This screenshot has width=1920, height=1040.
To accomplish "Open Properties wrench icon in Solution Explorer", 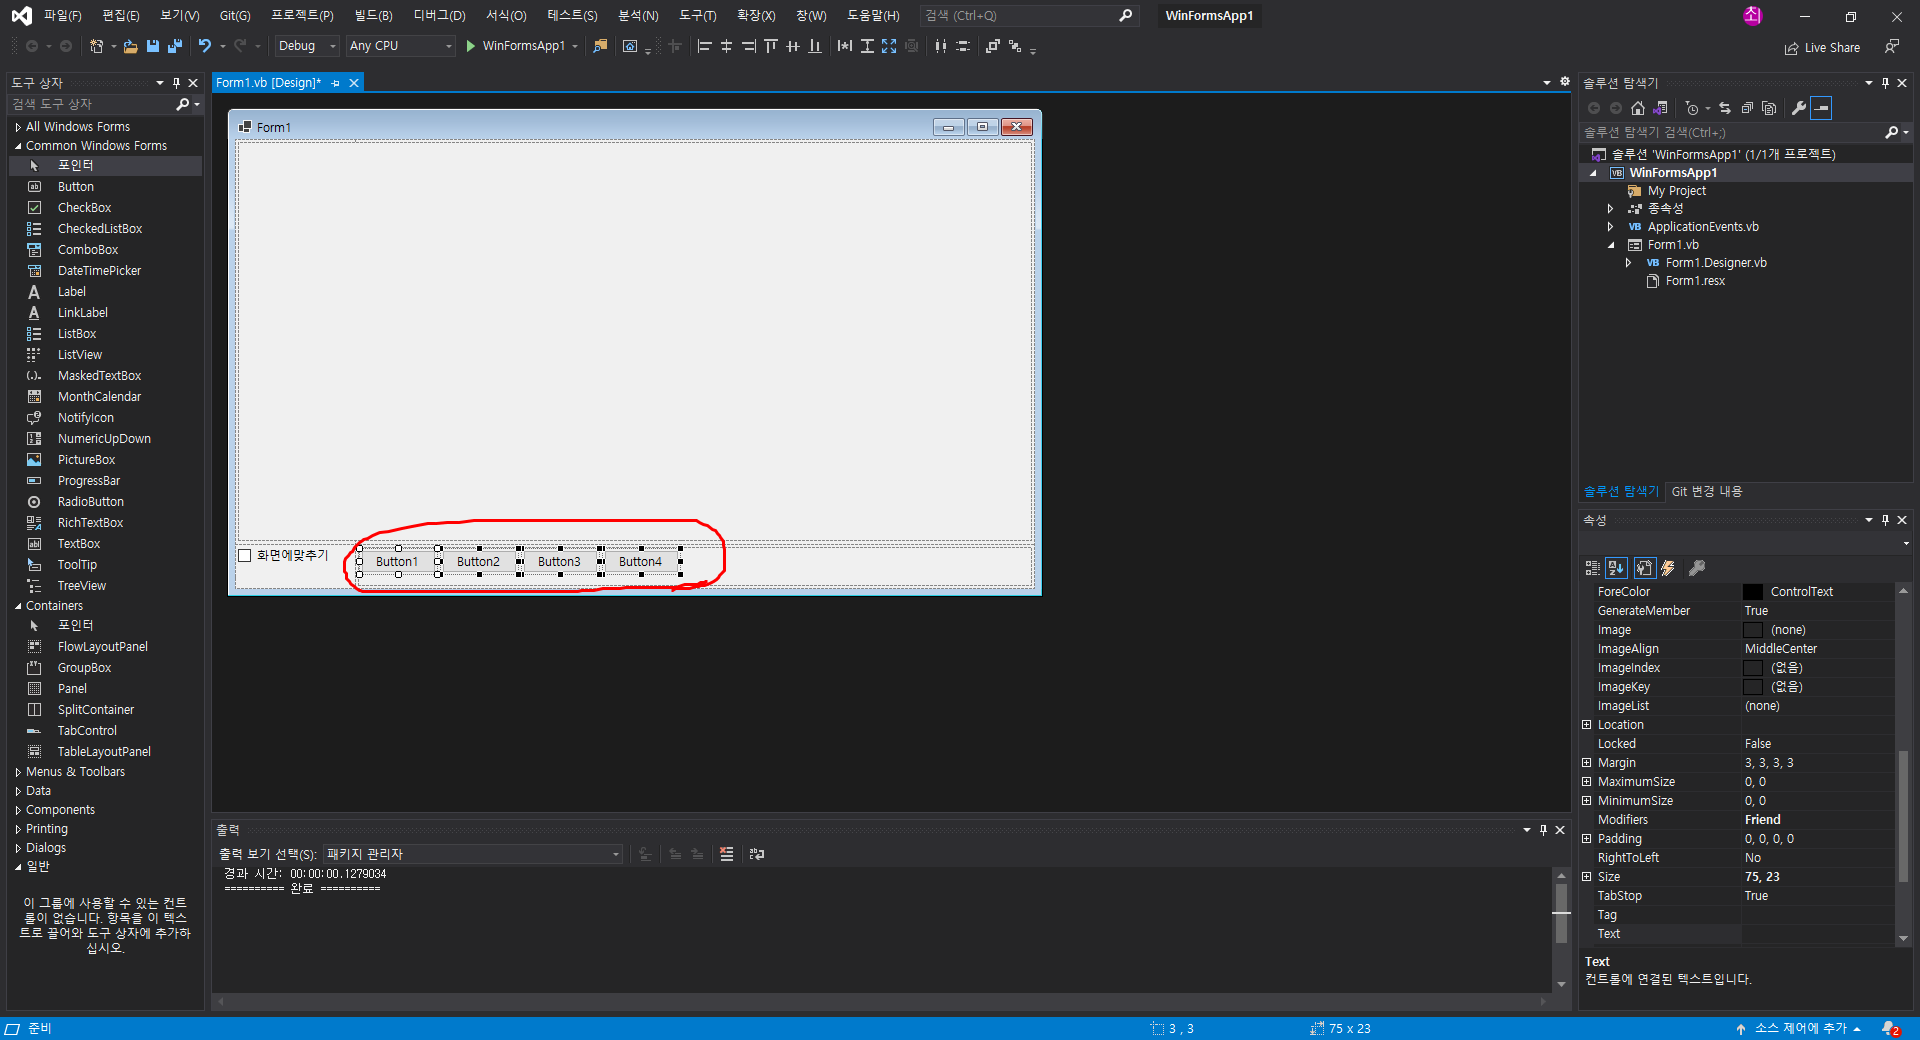I will (x=1799, y=108).
